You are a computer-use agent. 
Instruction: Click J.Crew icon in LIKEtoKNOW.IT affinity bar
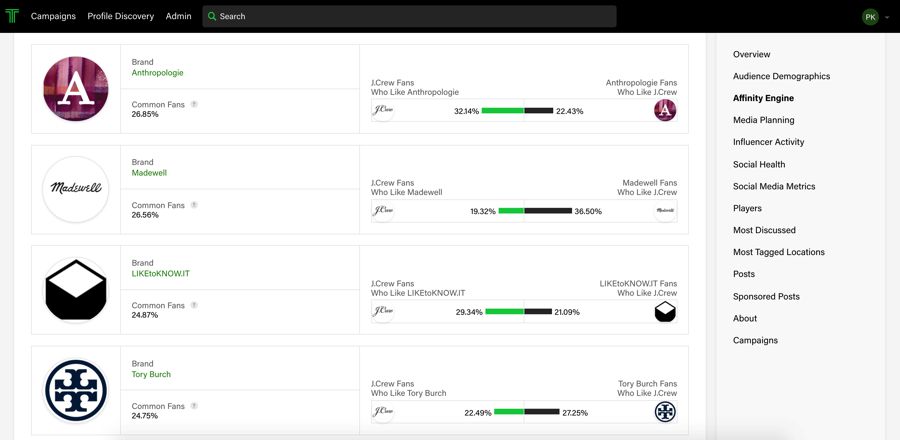(x=382, y=311)
